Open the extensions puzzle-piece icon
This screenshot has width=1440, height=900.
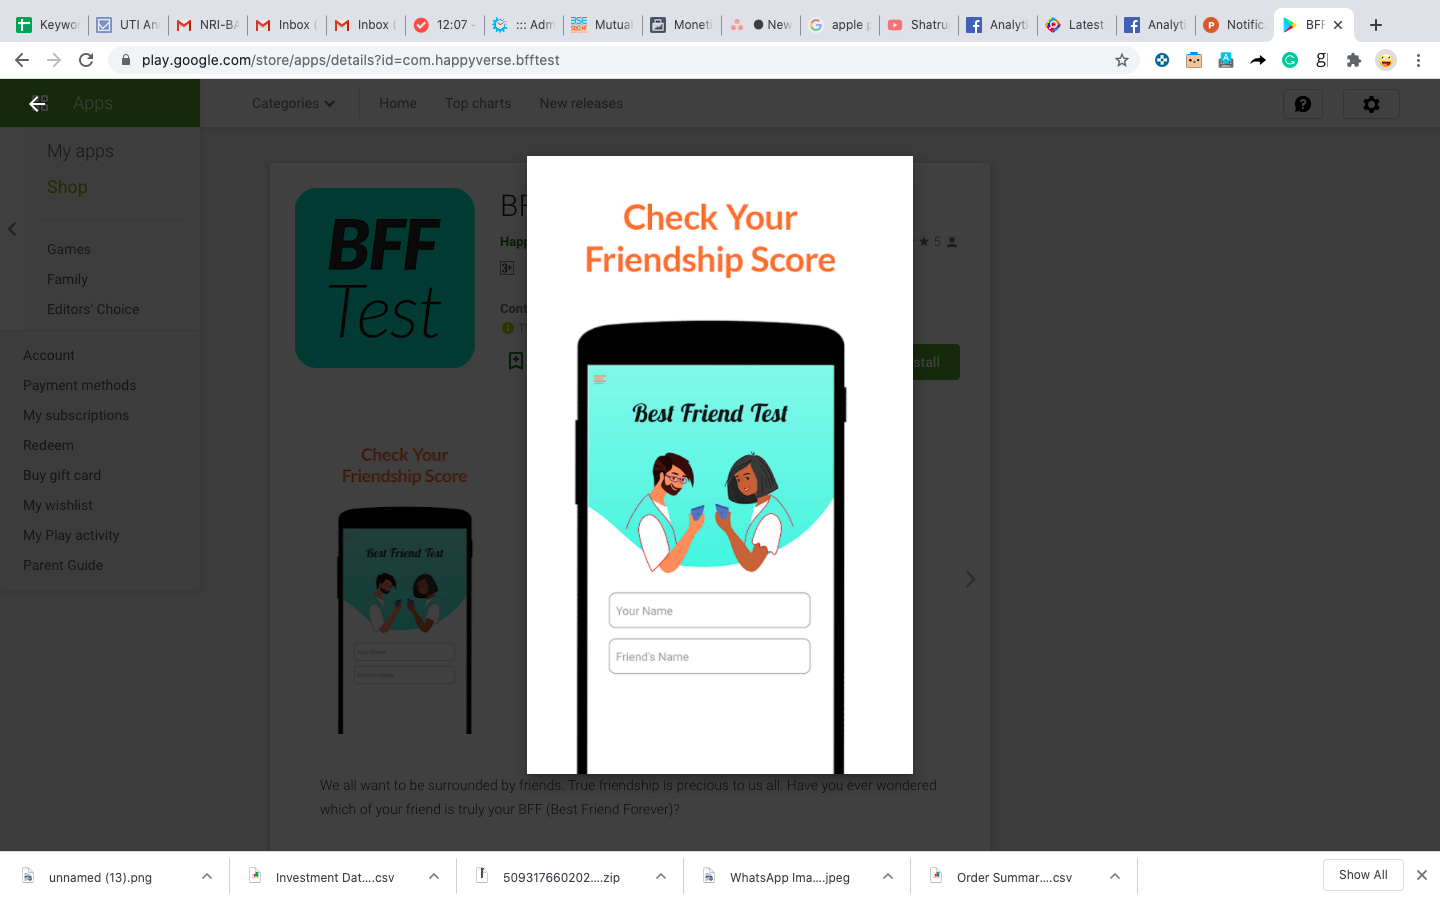[x=1354, y=60]
